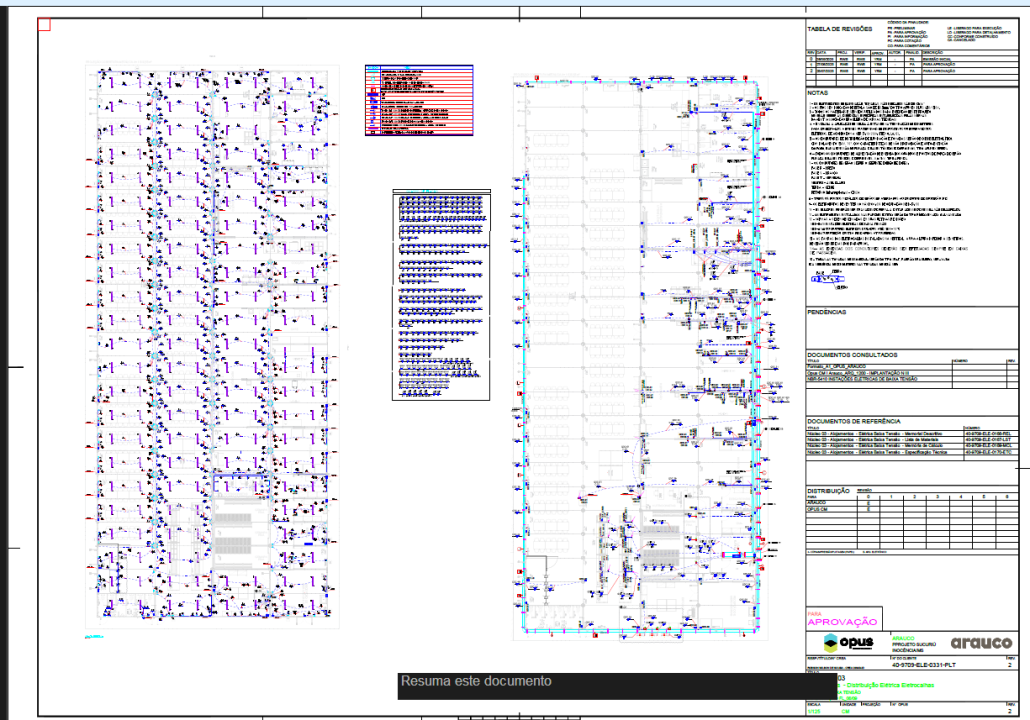Click the DOCUMENTOS DE REFERÊNCIA heading
This screenshot has height=720, width=1030.
click(854, 421)
